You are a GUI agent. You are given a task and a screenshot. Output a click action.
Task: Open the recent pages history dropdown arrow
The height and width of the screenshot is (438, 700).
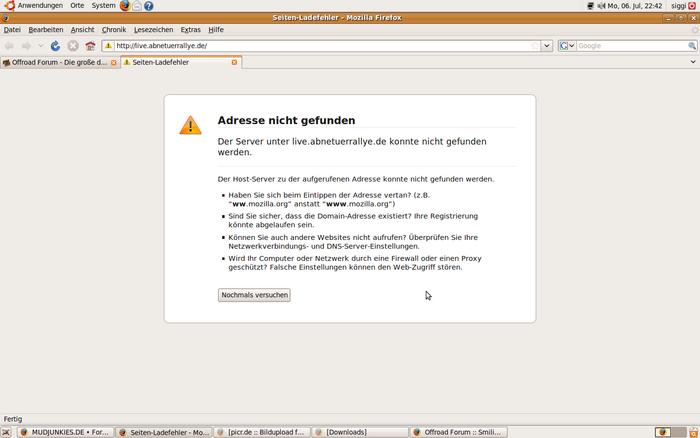tap(41, 46)
